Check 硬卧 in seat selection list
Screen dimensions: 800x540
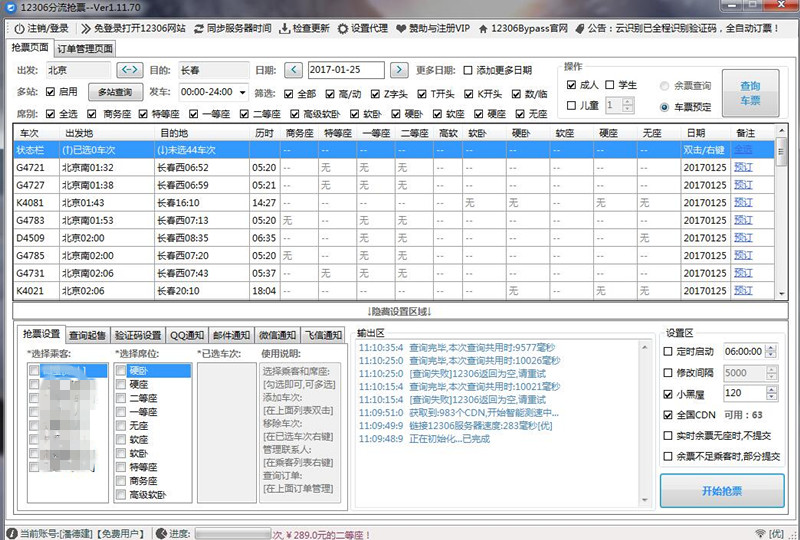pyautogui.click(x=121, y=371)
